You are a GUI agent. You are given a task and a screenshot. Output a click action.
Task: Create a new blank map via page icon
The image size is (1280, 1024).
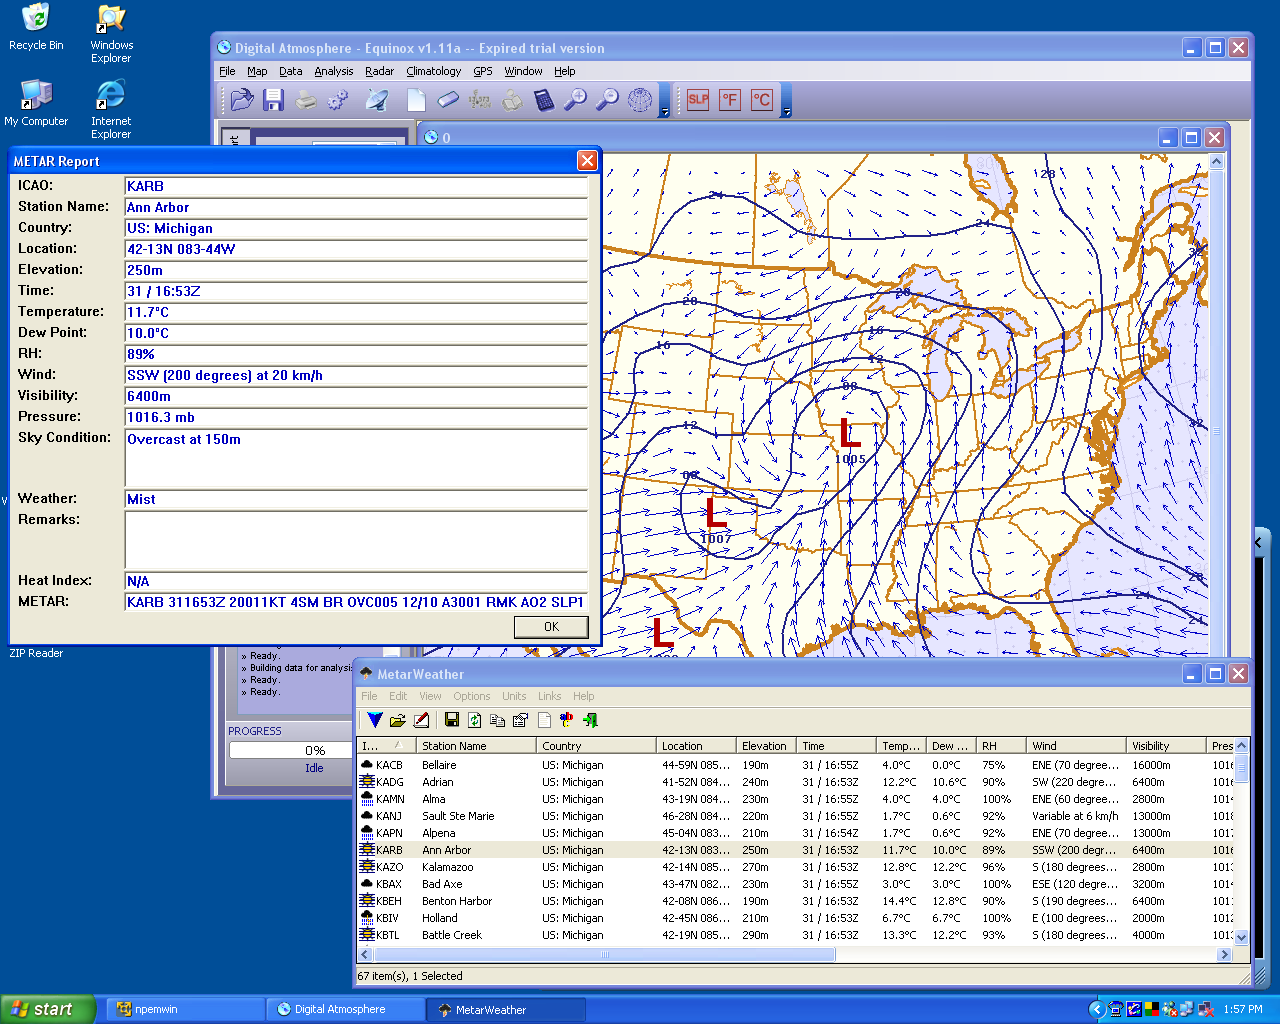[x=416, y=100]
